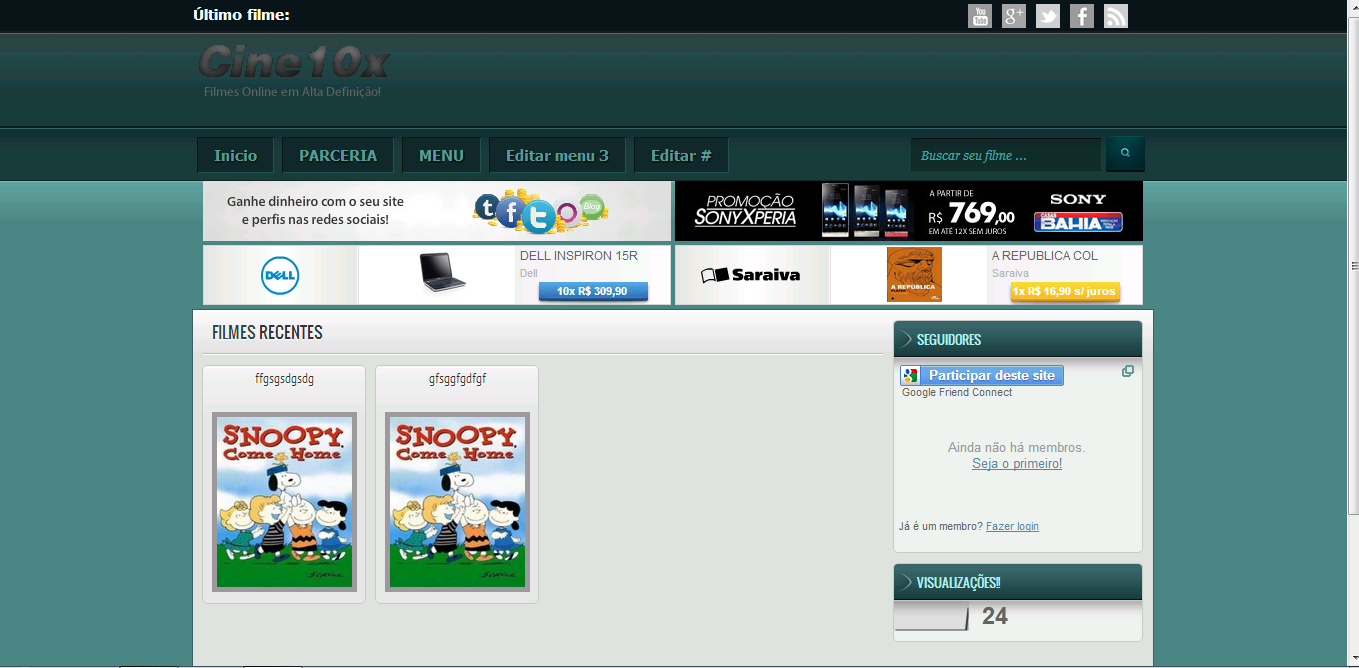Click the arrow icon beside Visualizações heading
This screenshot has width=1359, height=668.
(906, 582)
